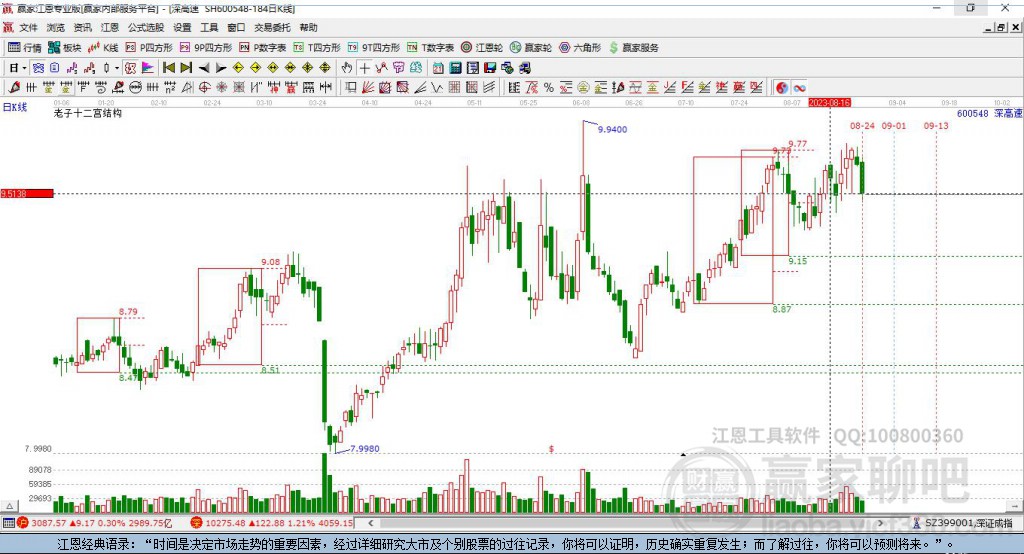1024x554 pixels.
Task: Open the 板块 sectors view
Action: tap(65, 48)
